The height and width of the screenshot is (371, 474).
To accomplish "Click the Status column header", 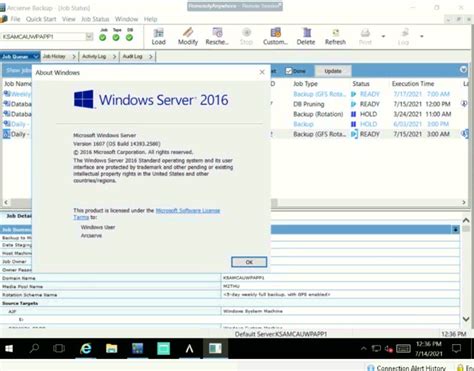I will [x=361, y=84].
